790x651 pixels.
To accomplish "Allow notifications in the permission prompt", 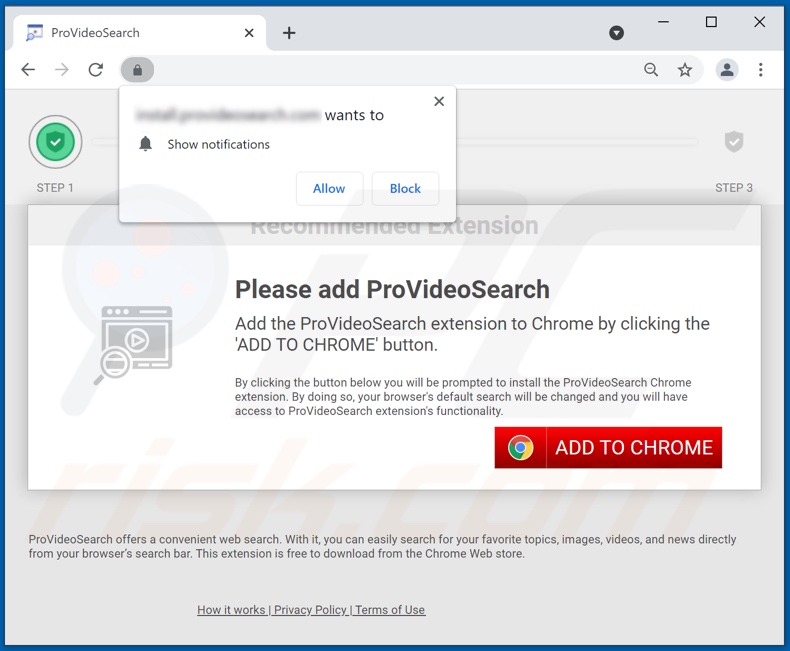I will (330, 188).
